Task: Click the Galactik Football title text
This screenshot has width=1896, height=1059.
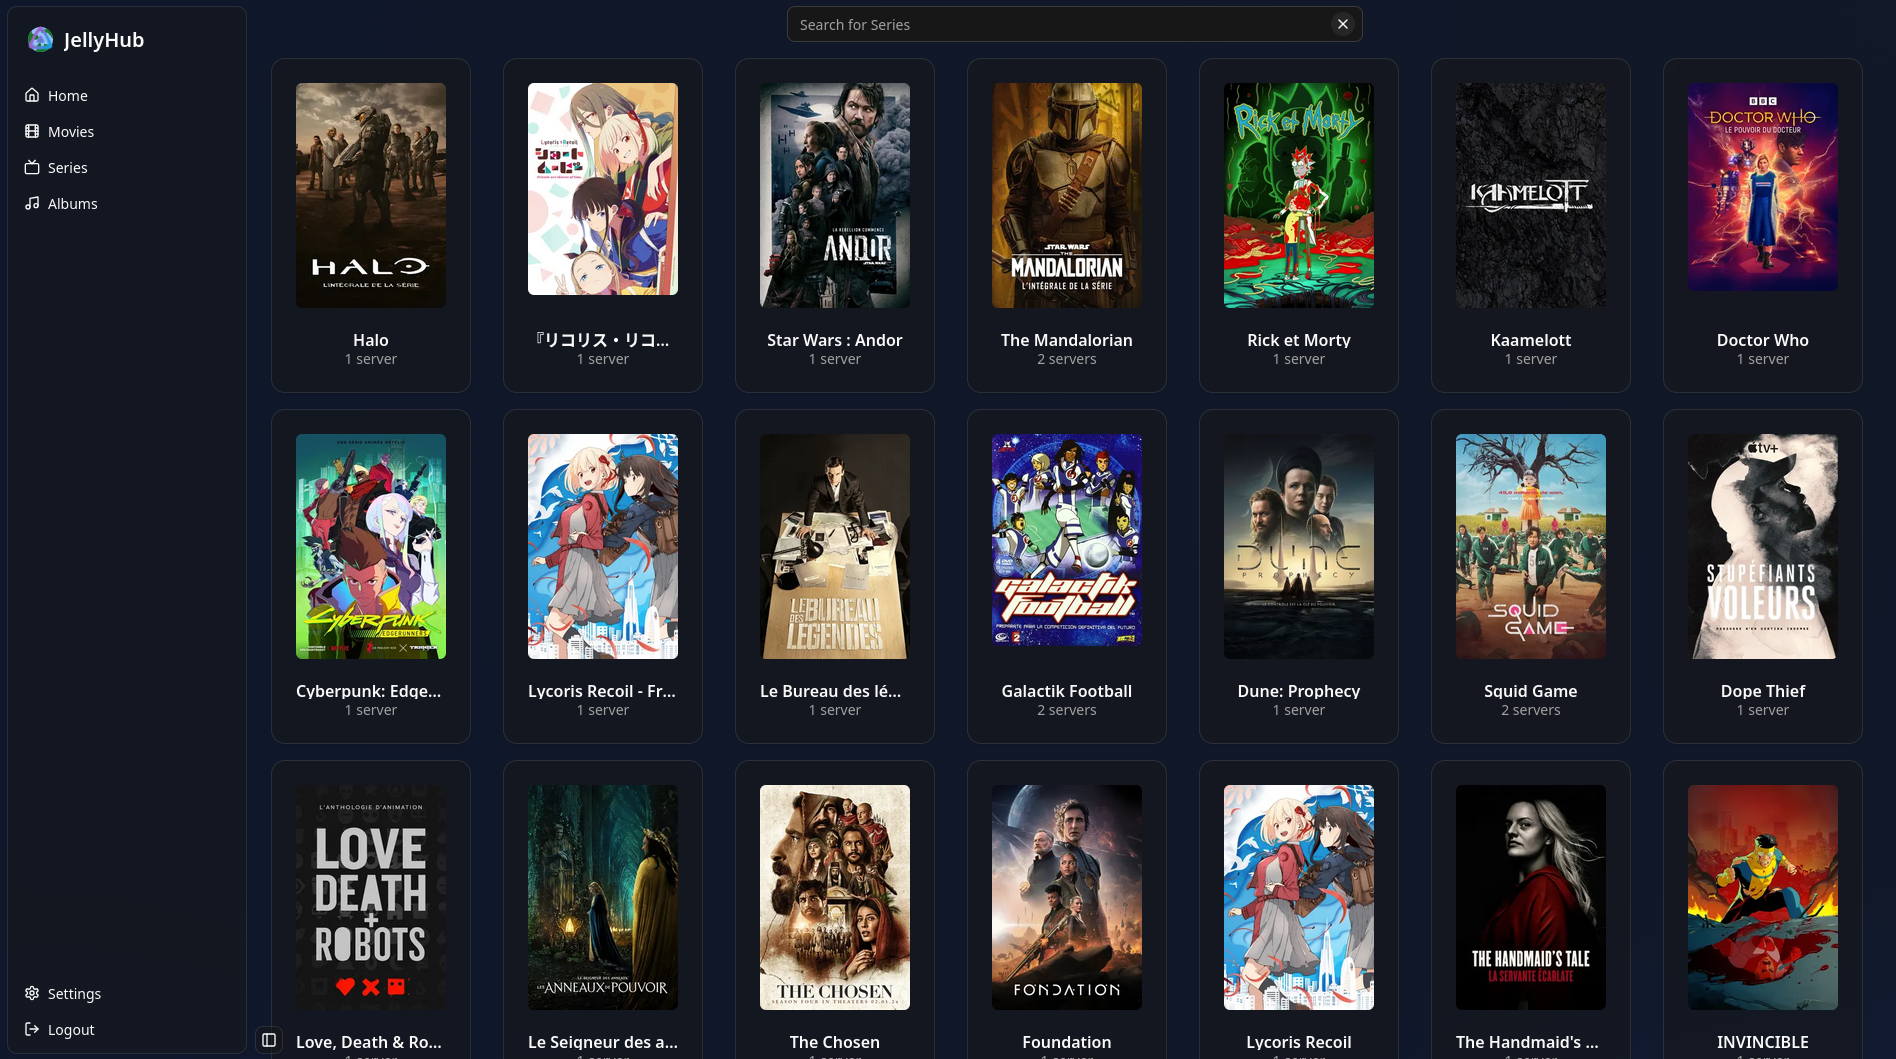Action: [1067, 691]
